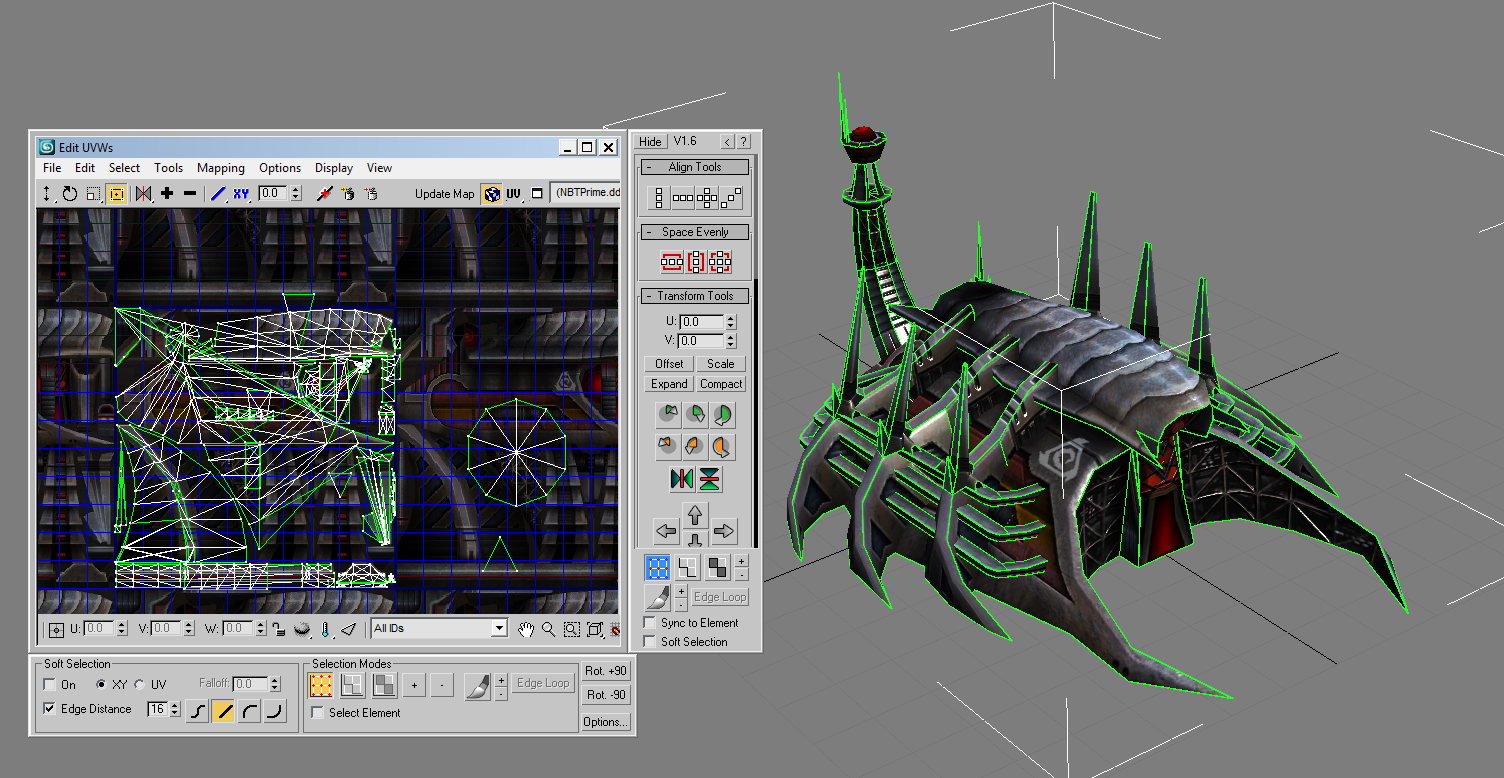Select the UV radio button
Screen dimensions: 1504x778
point(139,685)
